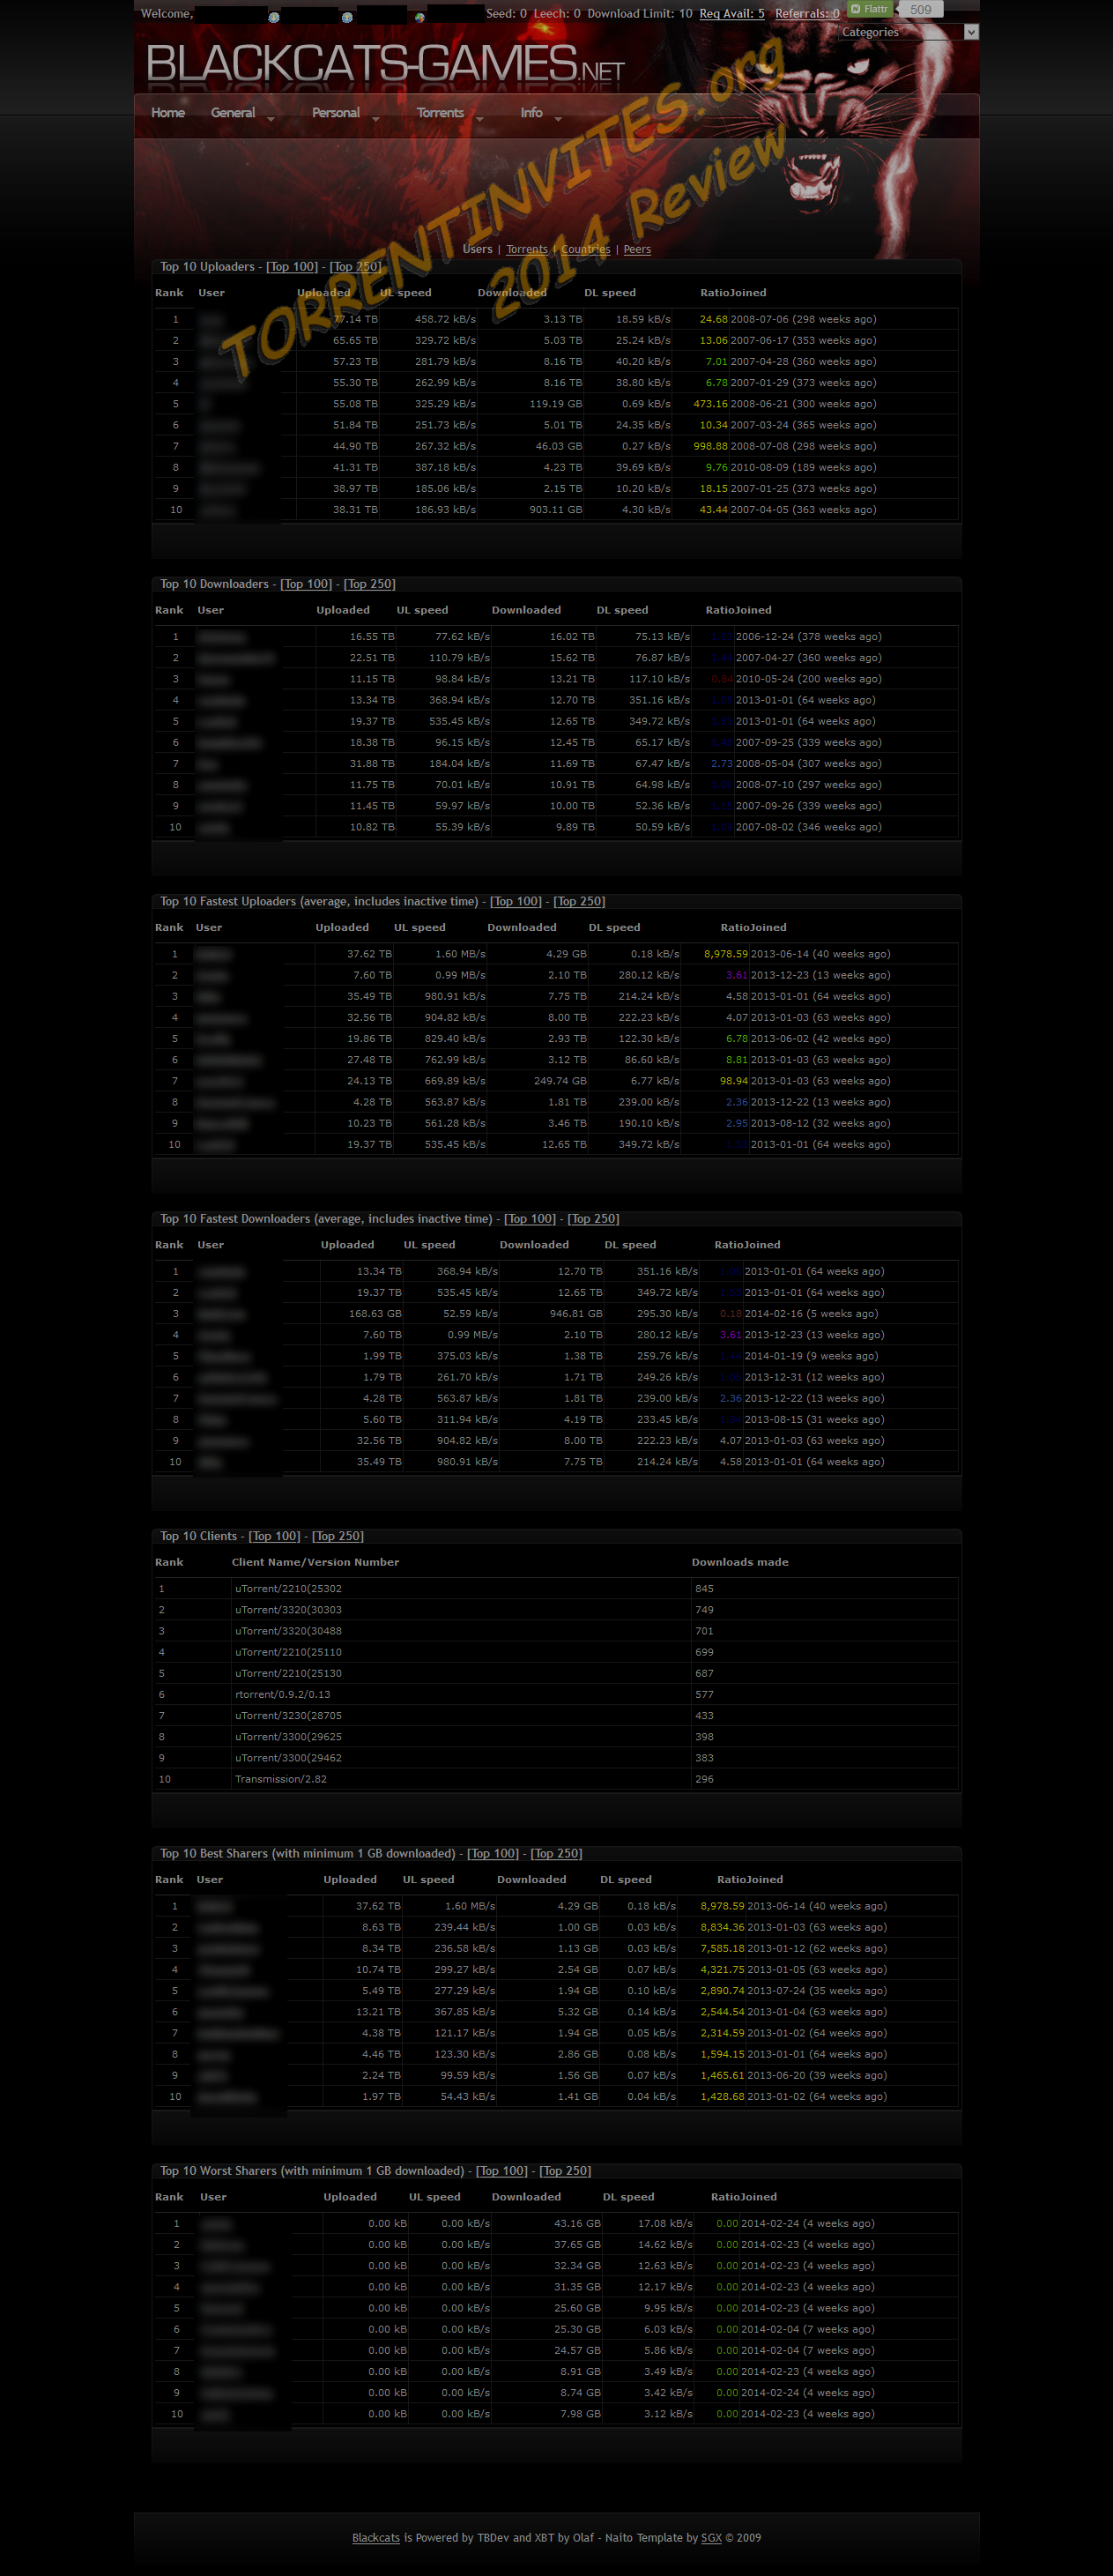1113x2576 pixels.
Task: Open the General menu
Action: 233,113
